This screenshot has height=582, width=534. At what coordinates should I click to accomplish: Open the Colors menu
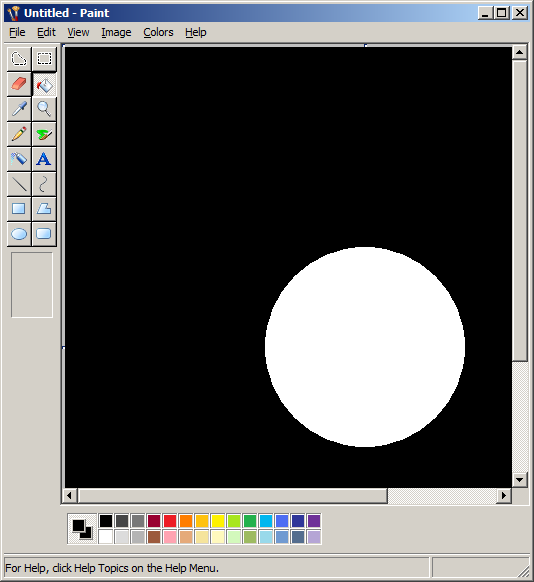click(158, 33)
